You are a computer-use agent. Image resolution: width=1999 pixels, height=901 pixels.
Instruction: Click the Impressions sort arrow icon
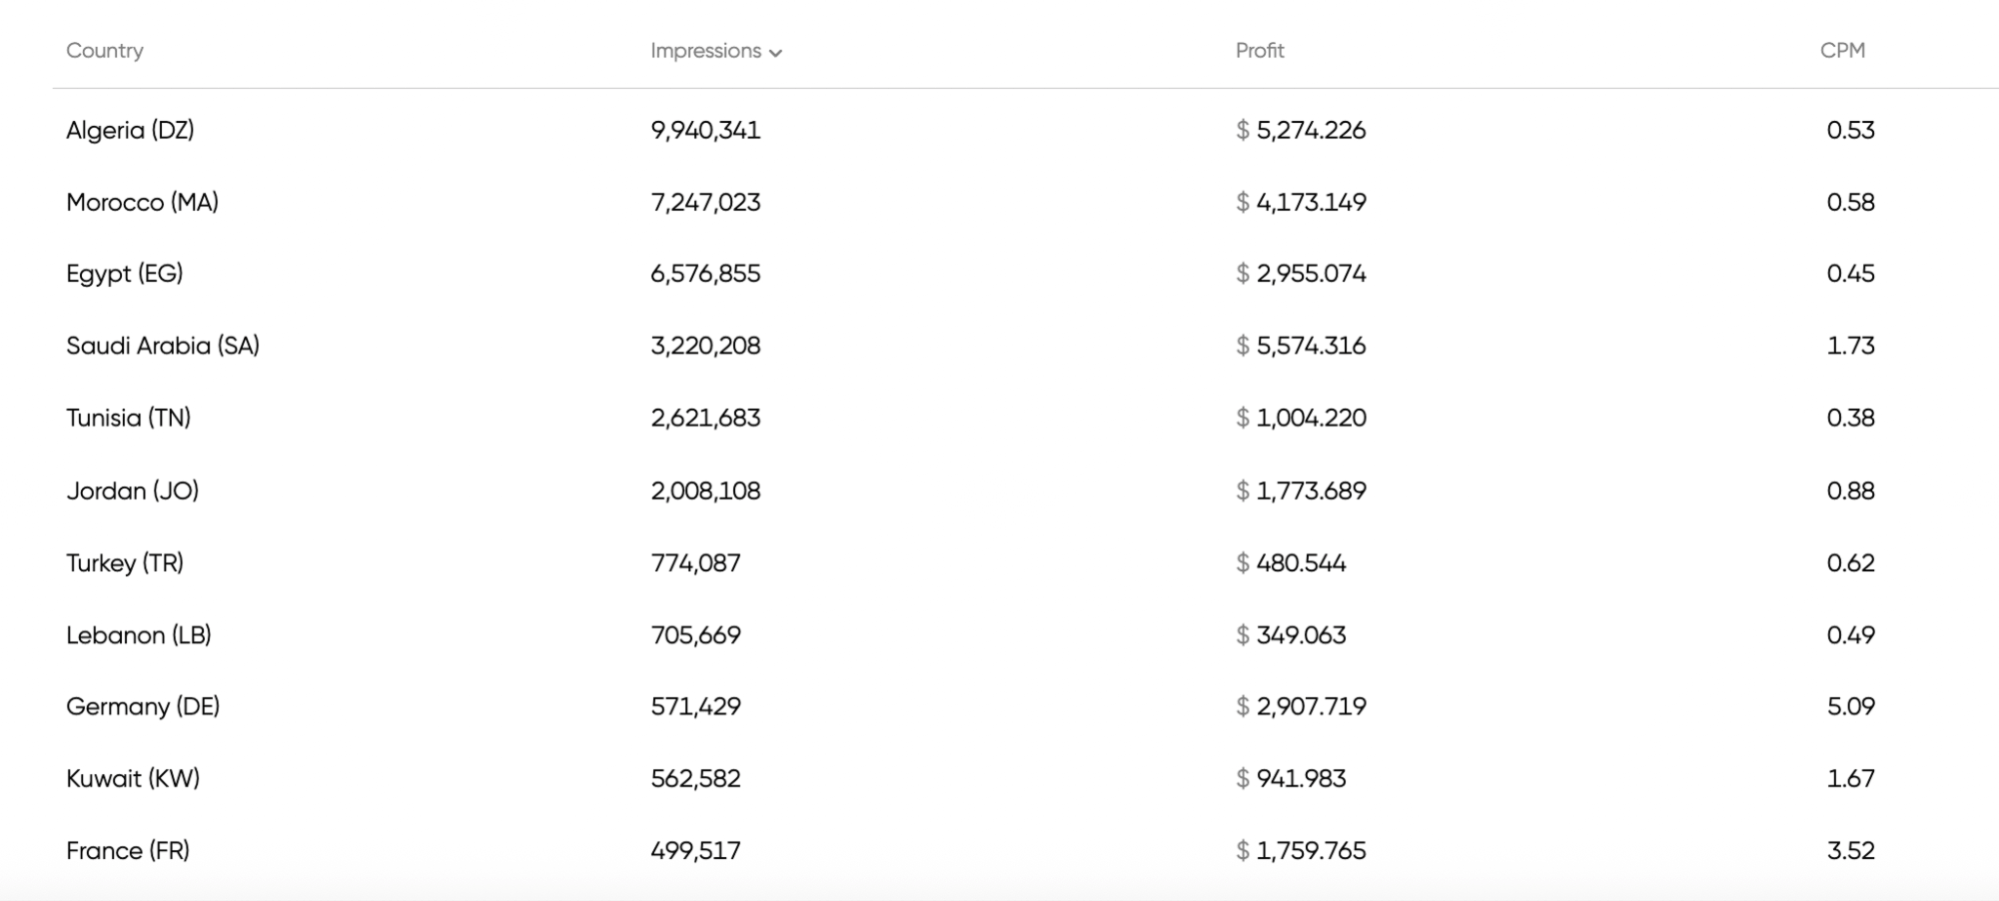776,53
